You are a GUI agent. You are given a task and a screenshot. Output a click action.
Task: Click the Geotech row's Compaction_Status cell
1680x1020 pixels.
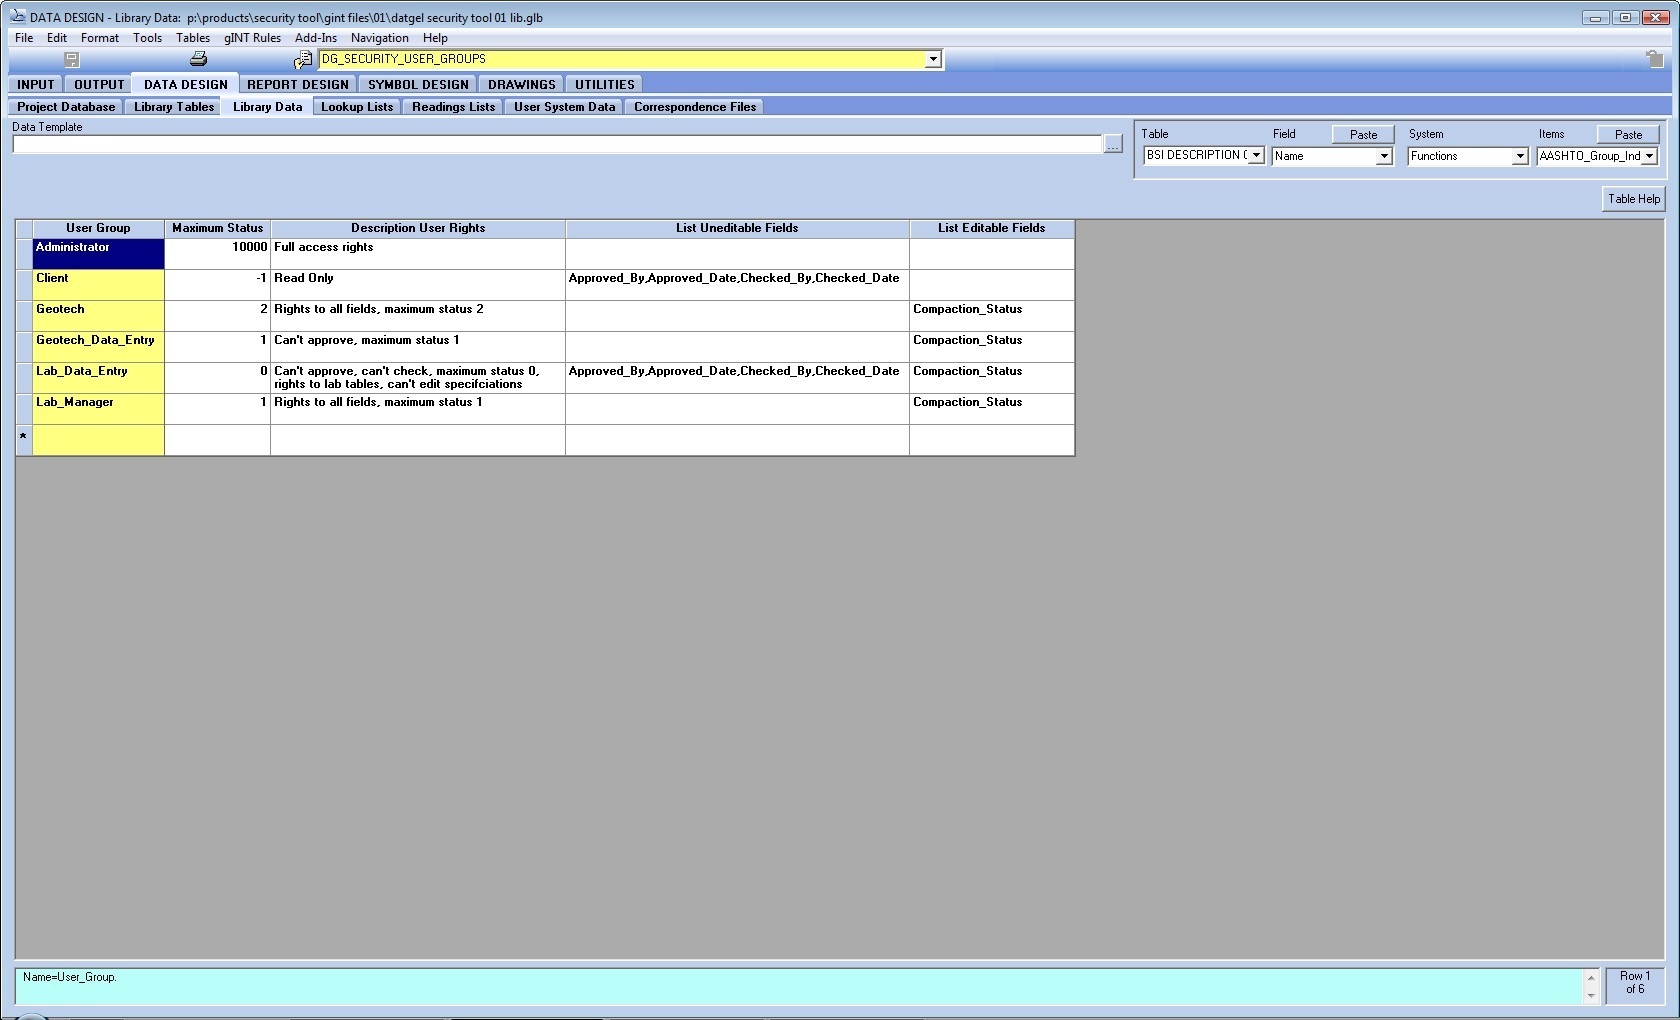(x=992, y=316)
